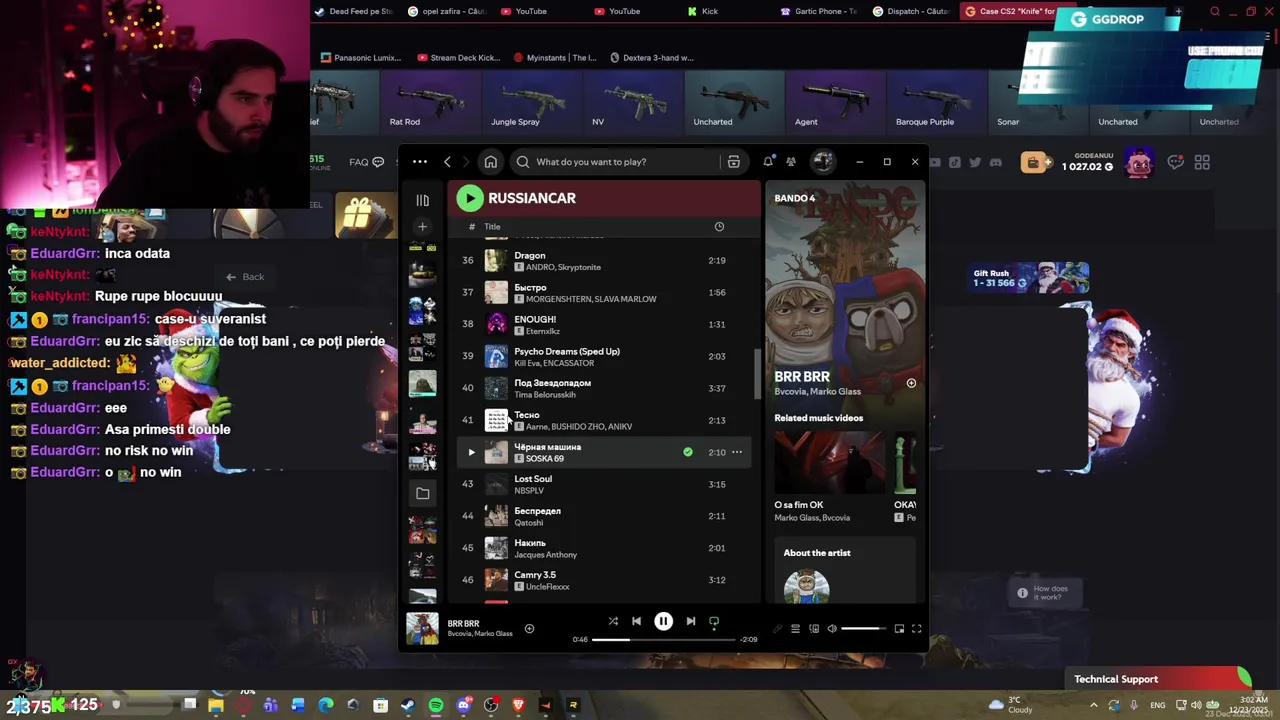The height and width of the screenshot is (720, 1280).
Task: Open Connect to a device icon
Action: coord(814,629)
